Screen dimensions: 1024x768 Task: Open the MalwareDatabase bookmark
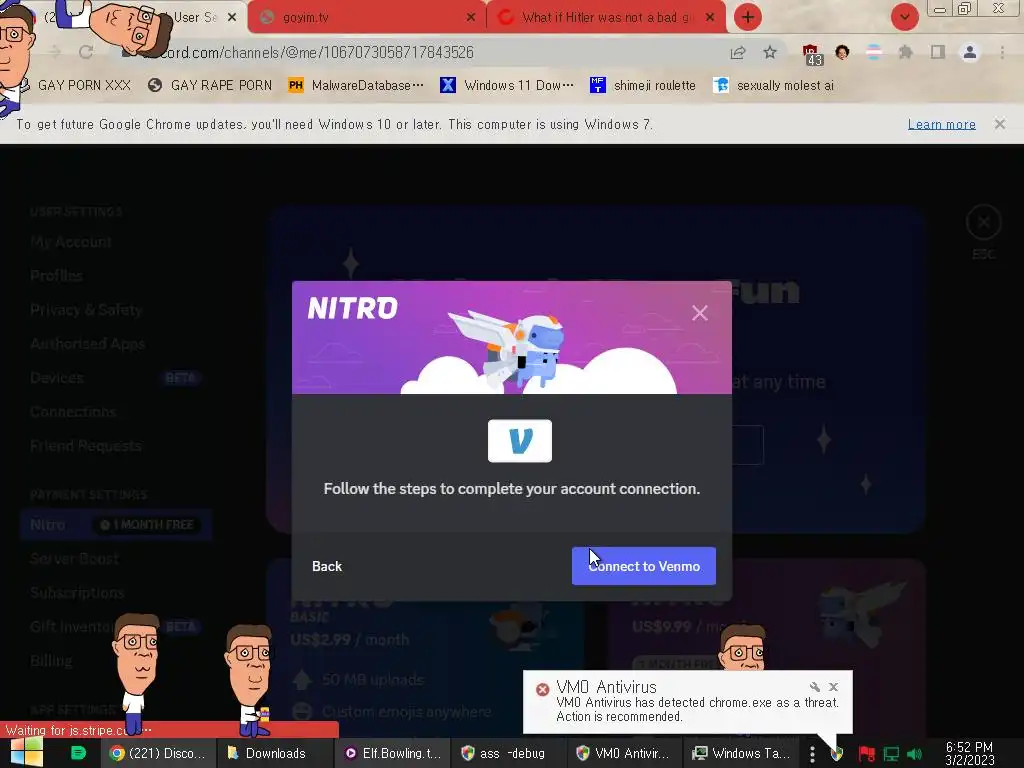tap(356, 85)
